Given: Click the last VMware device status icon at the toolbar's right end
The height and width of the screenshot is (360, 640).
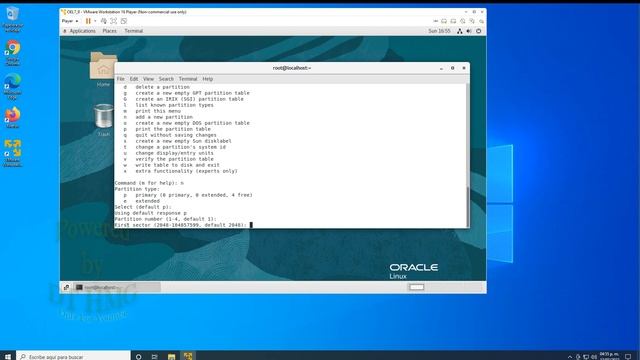Looking at the screenshot, I should tap(482, 21).
